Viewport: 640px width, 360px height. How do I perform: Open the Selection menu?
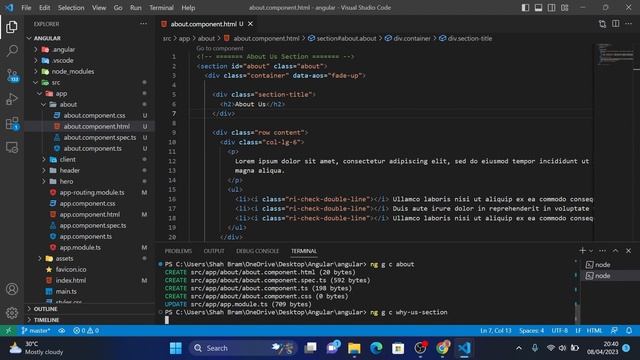(x=71, y=8)
